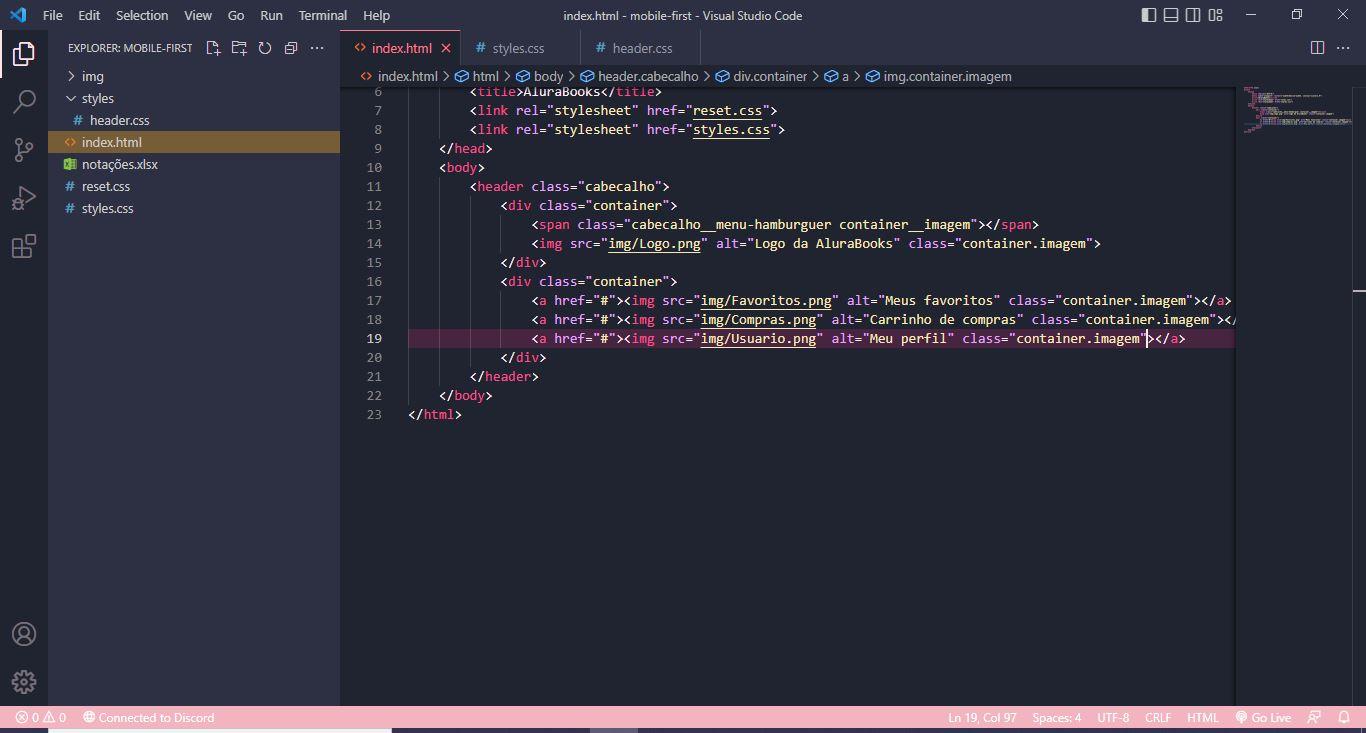Image resolution: width=1366 pixels, height=733 pixels.
Task: Open the Go menu
Action: coord(236,15)
